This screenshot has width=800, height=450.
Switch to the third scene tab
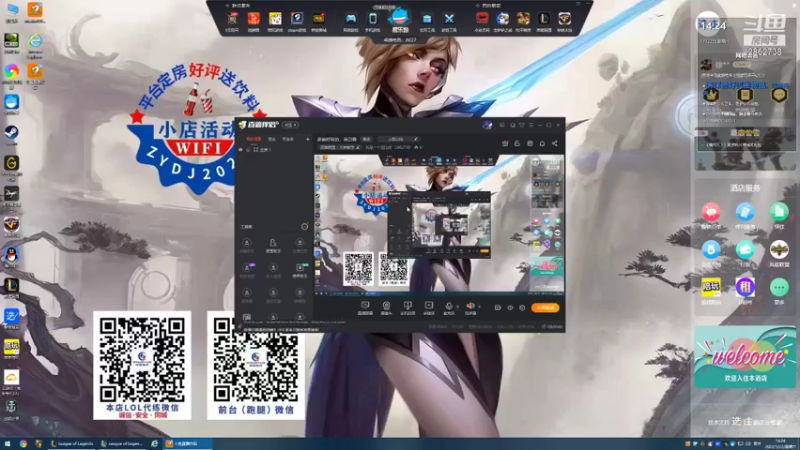click(288, 139)
